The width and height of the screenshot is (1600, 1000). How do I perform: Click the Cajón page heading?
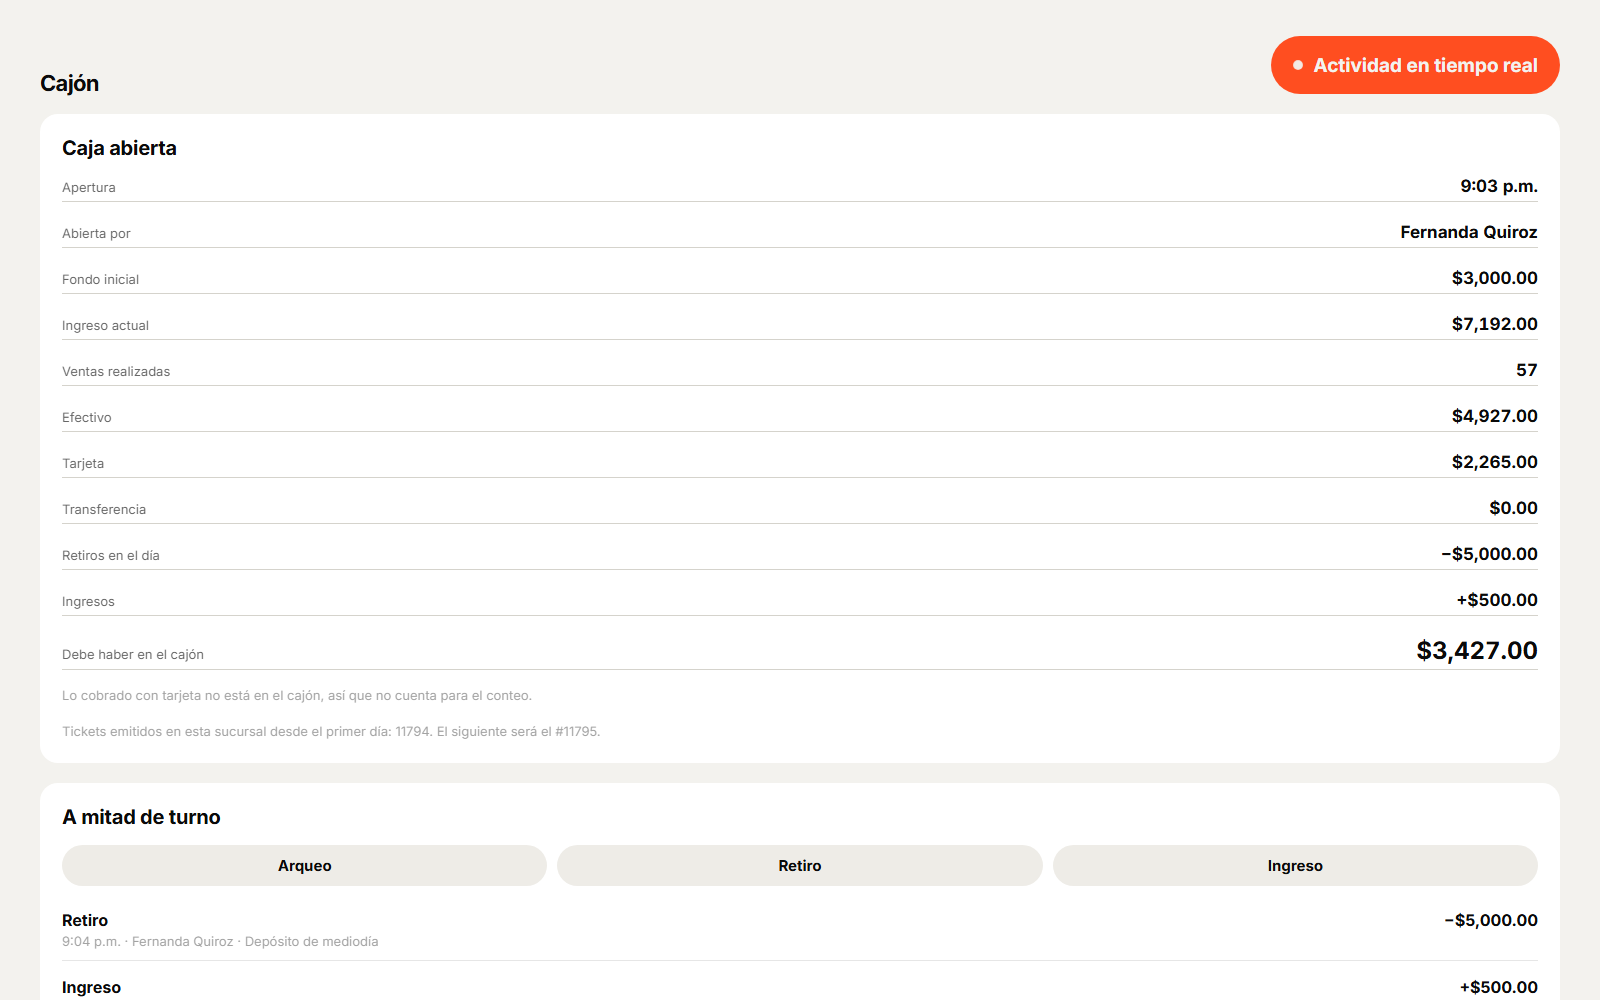70,83
